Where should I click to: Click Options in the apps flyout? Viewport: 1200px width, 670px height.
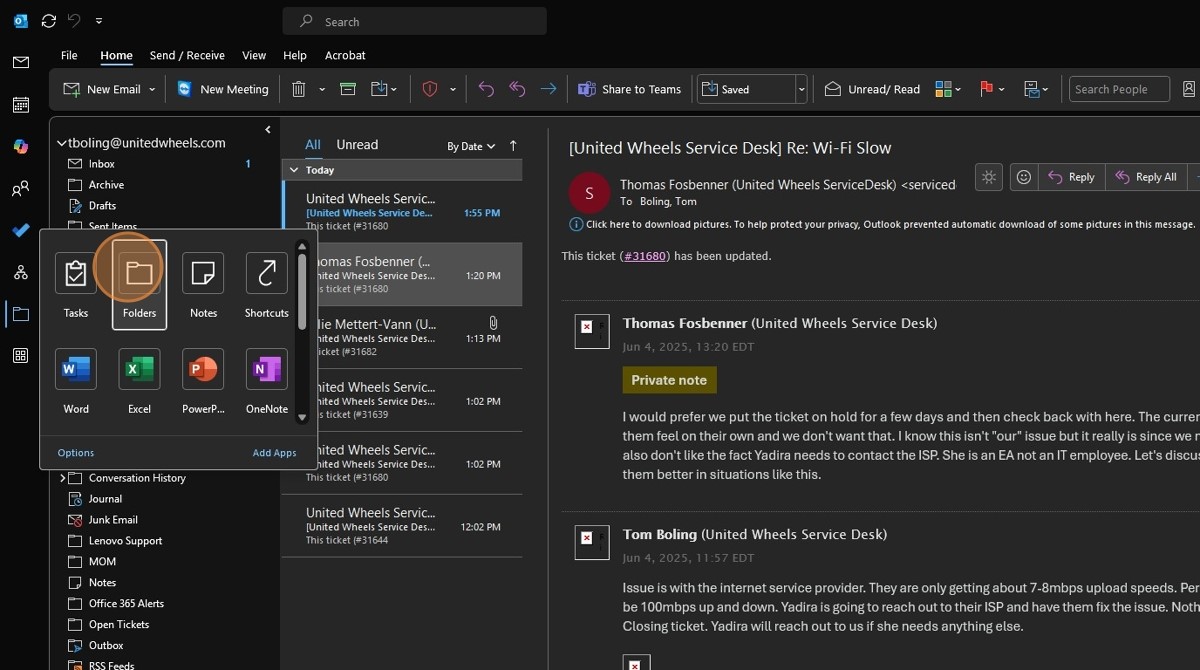[x=76, y=453]
